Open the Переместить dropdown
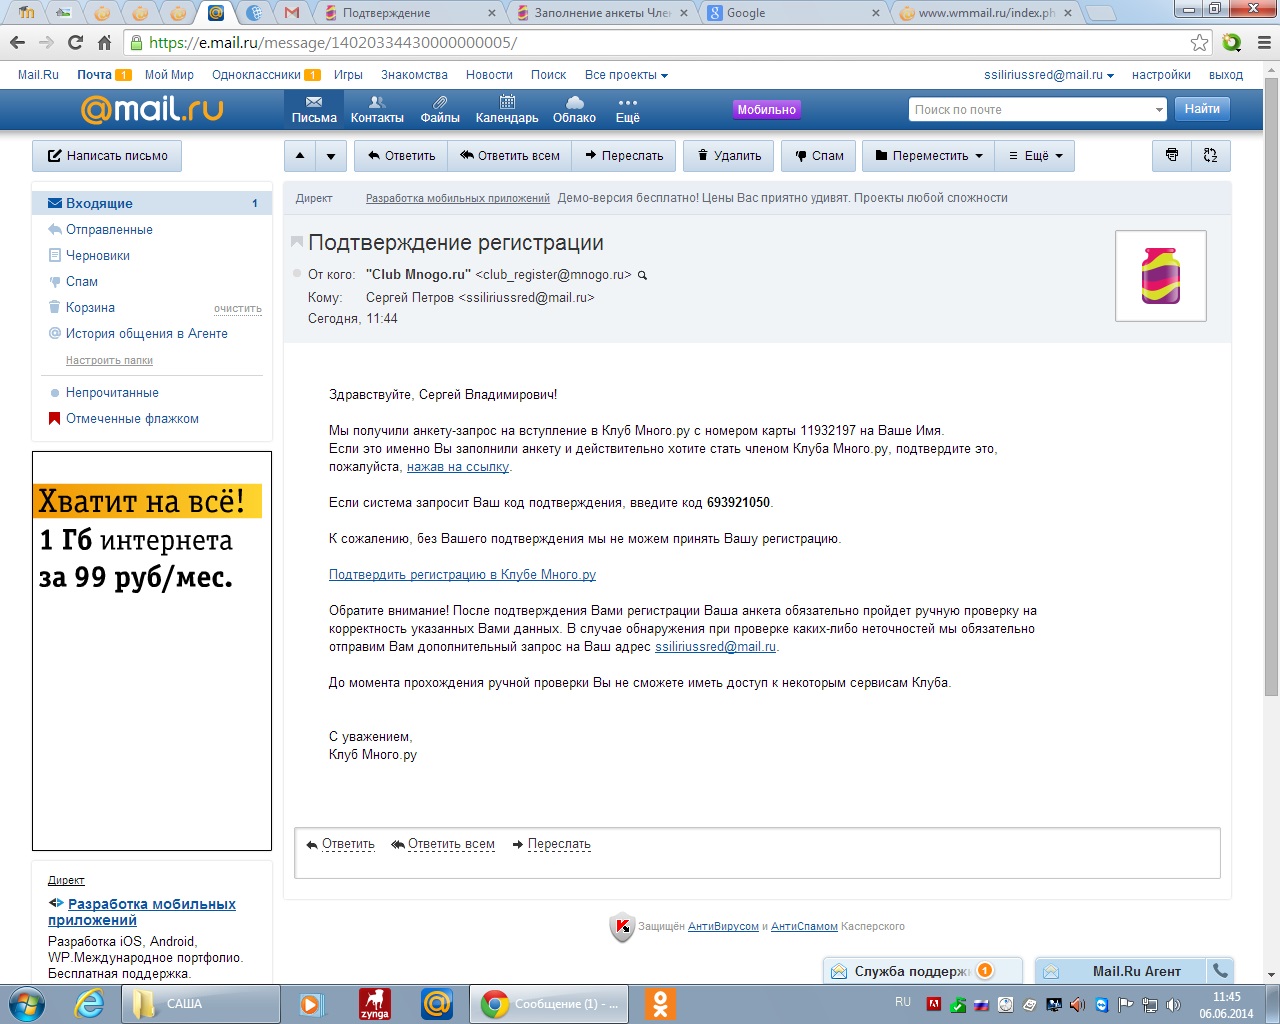The width and height of the screenshot is (1280, 1024). point(929,155)
